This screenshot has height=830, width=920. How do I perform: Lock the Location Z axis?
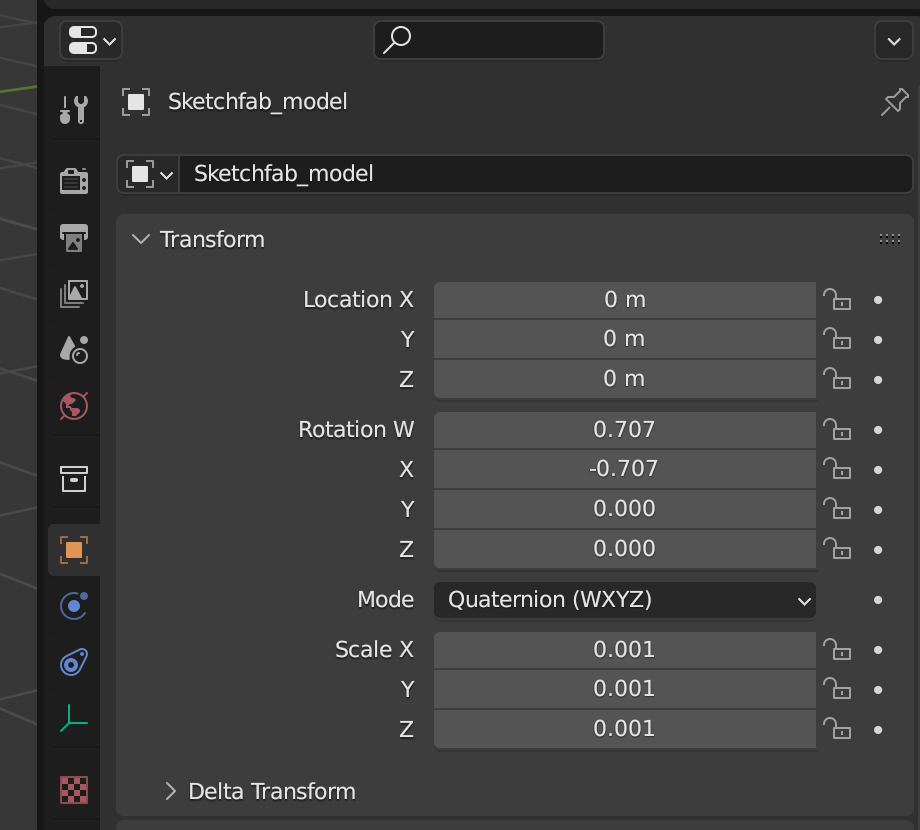coord(837,379)
